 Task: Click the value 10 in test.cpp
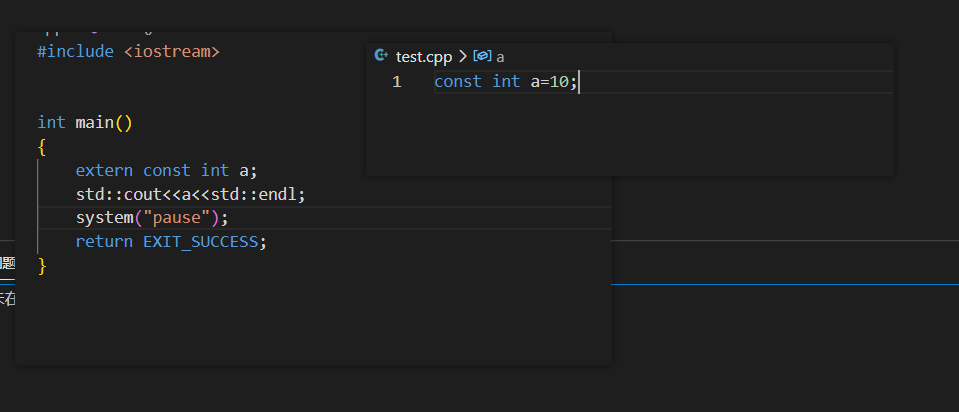[559, 82]
